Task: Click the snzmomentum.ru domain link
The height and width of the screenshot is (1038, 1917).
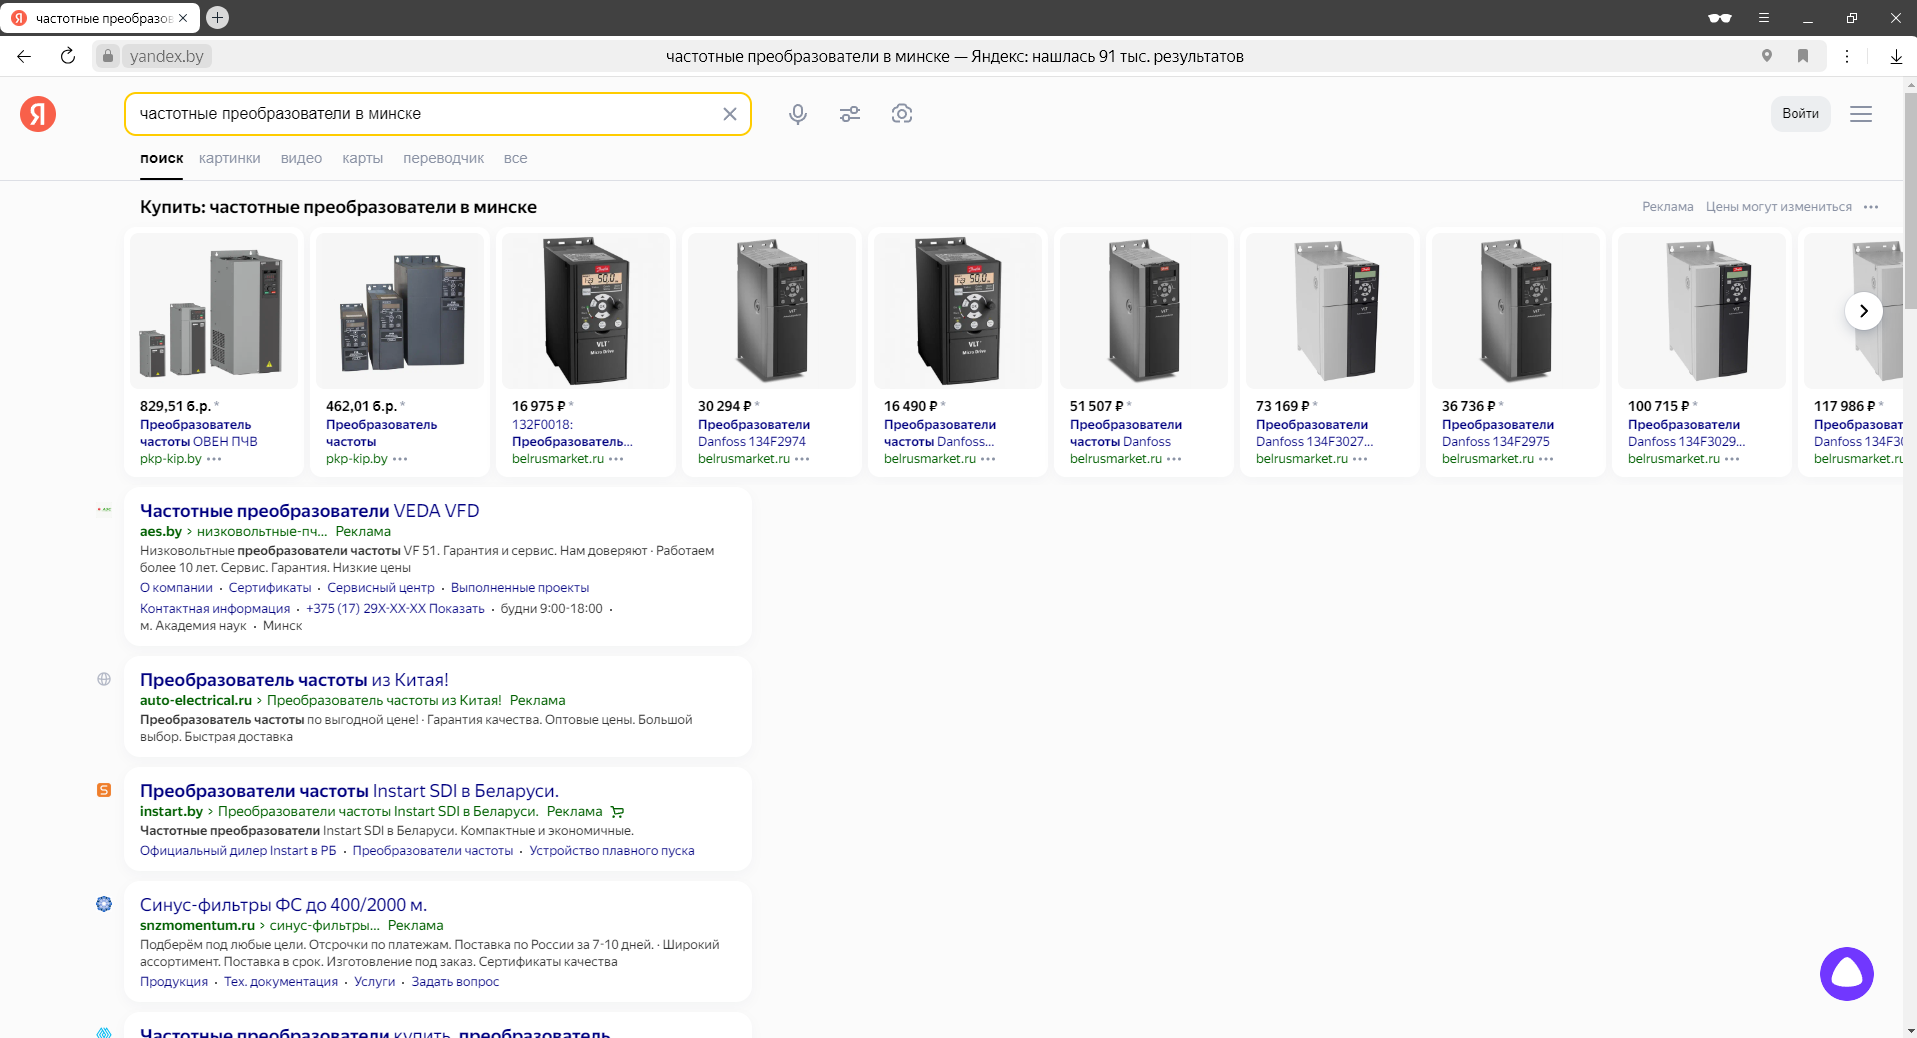Action: [197, 926]
